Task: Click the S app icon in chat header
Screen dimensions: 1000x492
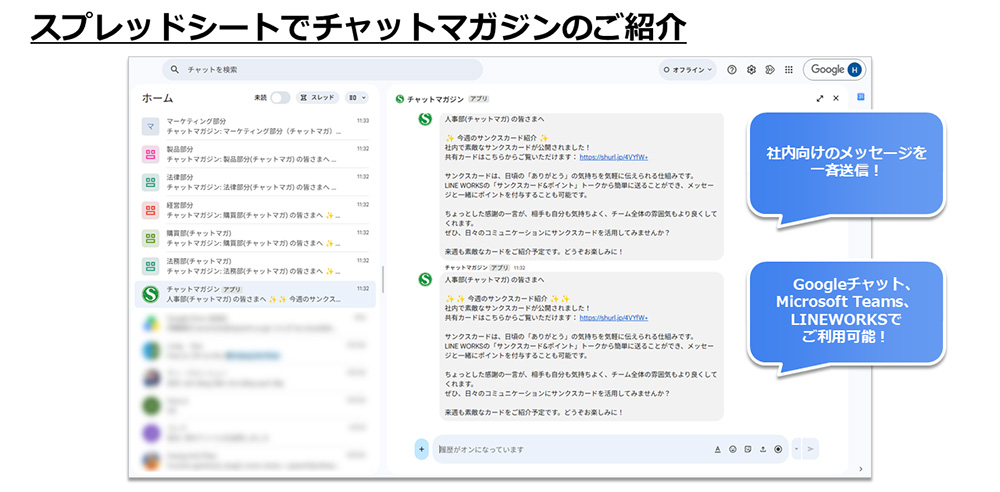Action: pyautogui.click(x=400, y=99)
